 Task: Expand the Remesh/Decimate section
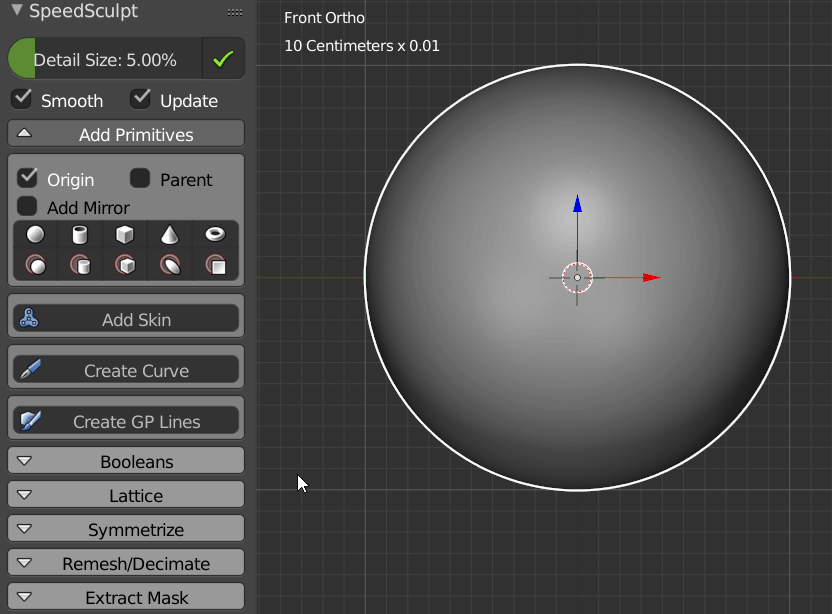pyautogui.click(x=125, y=562)
